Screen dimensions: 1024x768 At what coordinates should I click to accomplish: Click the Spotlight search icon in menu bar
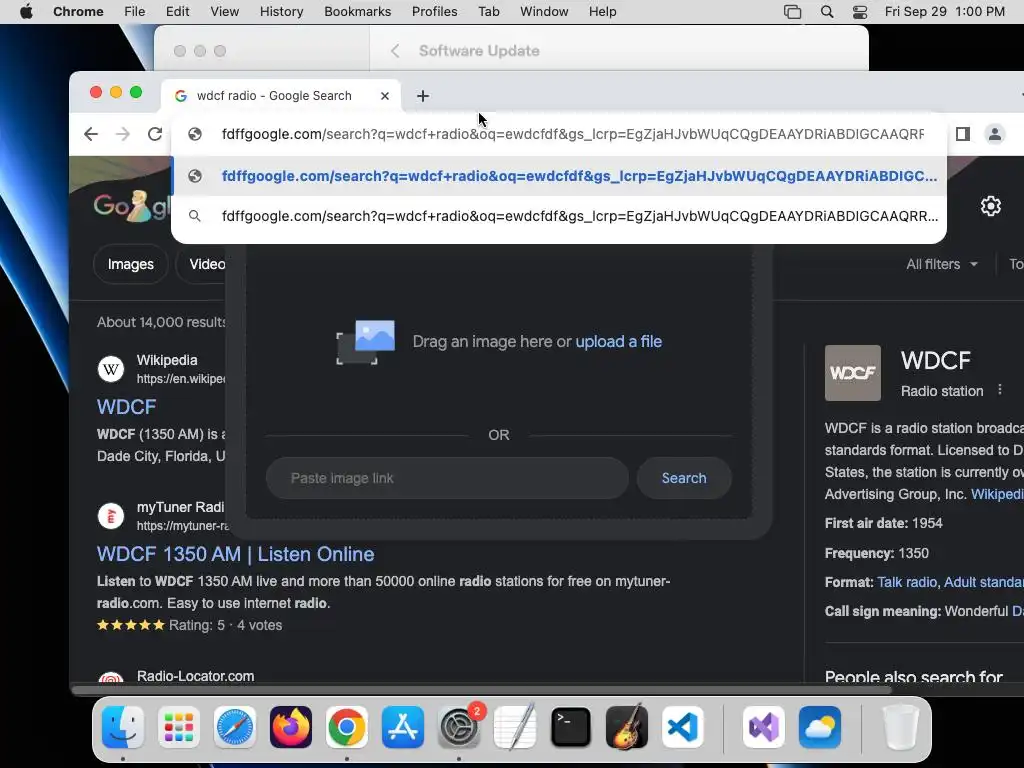(827, 12)
